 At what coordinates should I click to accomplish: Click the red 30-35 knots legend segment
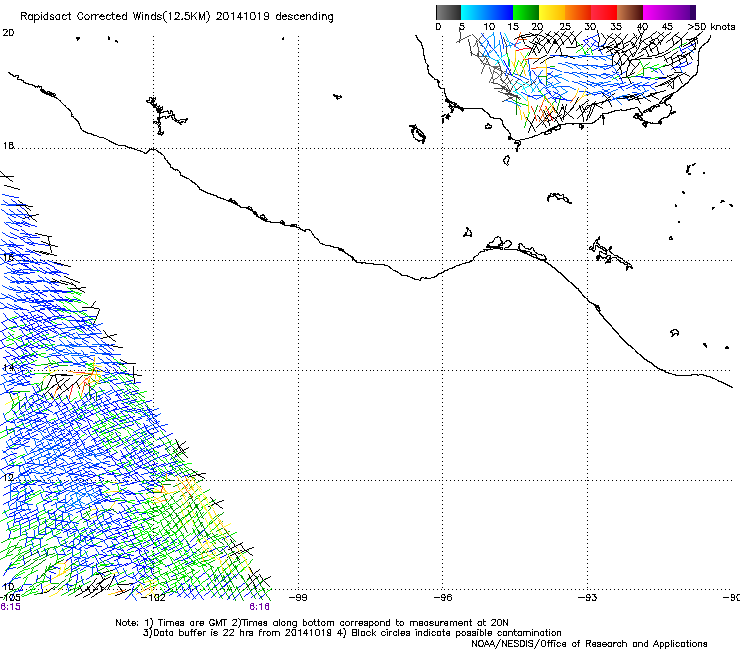(604, 12)
